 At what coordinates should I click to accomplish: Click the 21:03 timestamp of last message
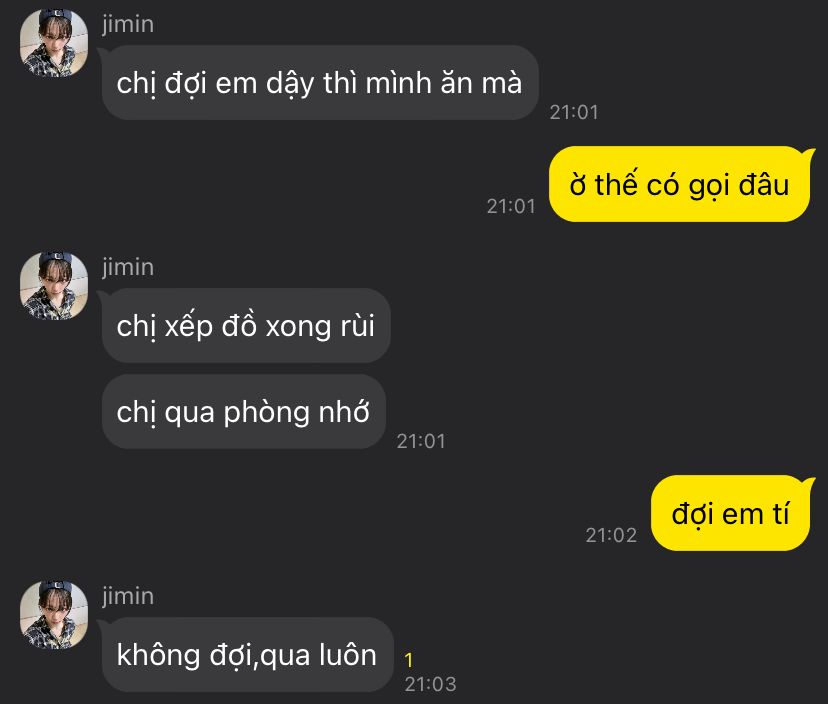430,684
